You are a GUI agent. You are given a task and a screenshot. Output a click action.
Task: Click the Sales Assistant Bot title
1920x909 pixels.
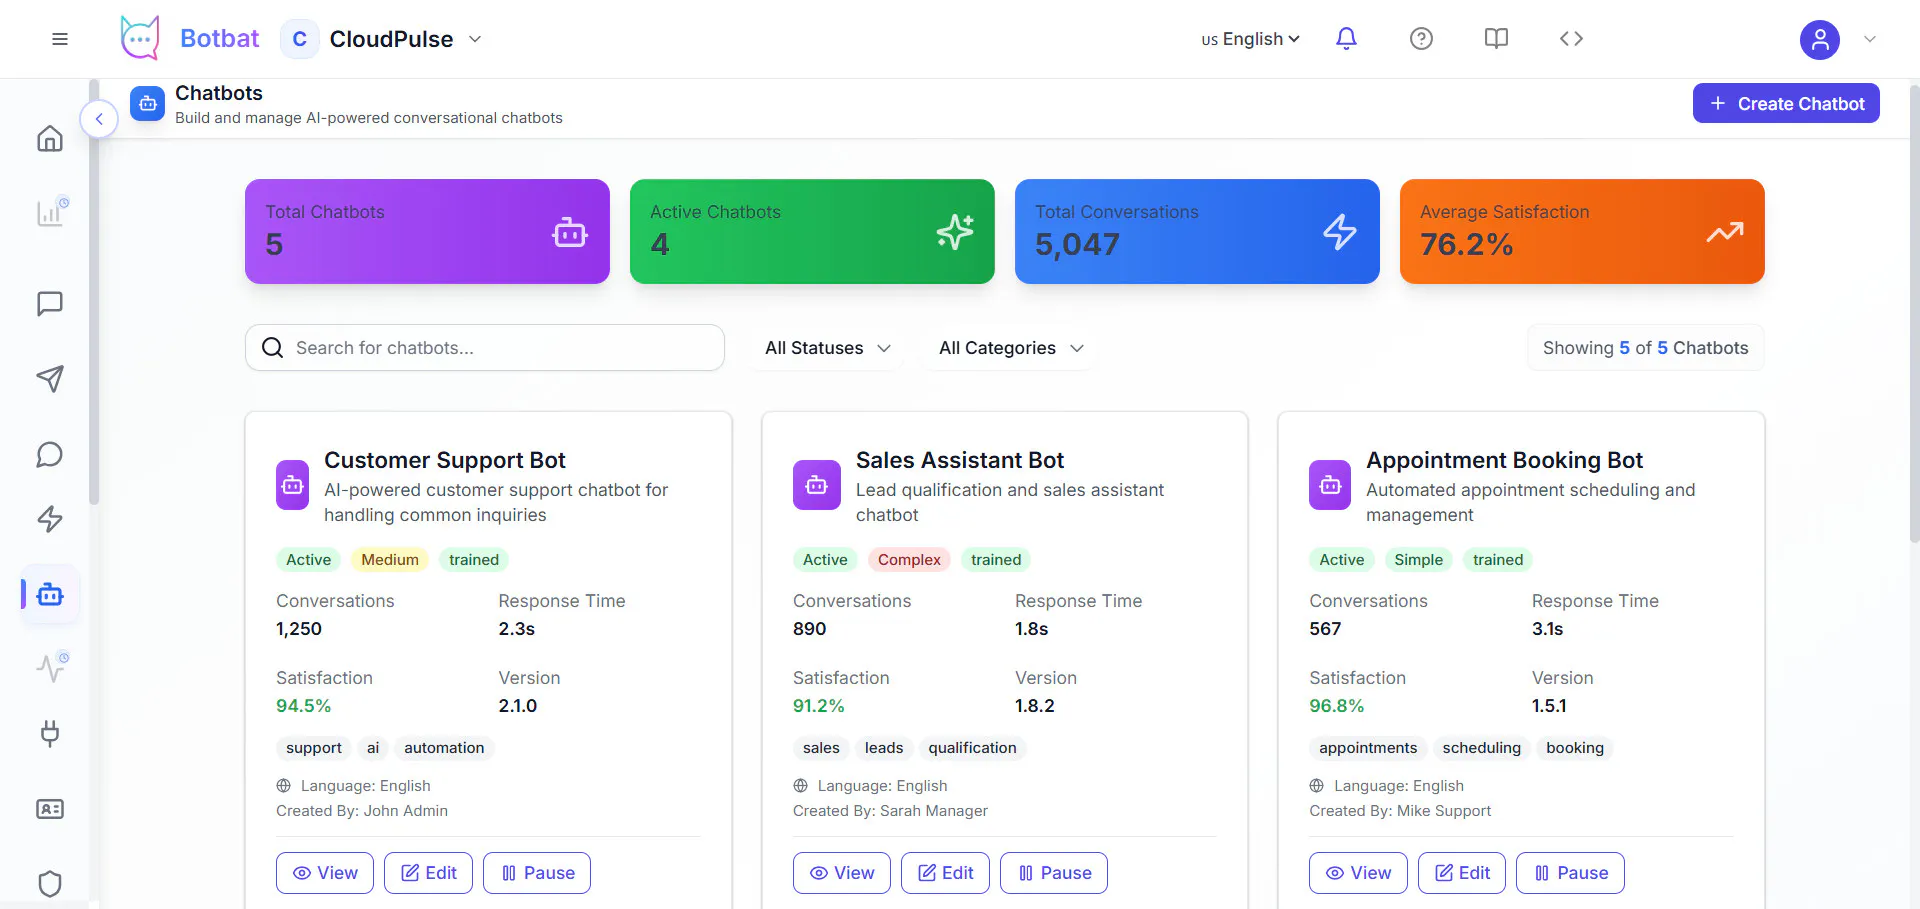960,460
